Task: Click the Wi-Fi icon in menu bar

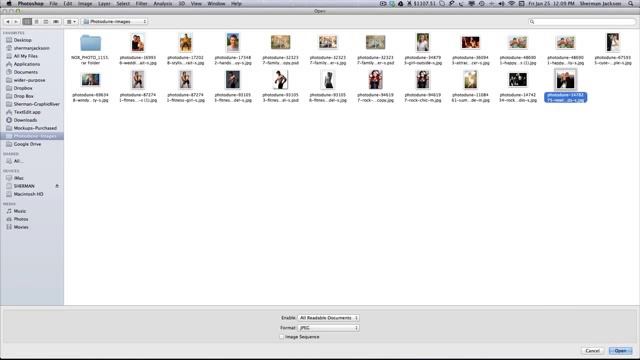Action: click(x=511, y=4)
